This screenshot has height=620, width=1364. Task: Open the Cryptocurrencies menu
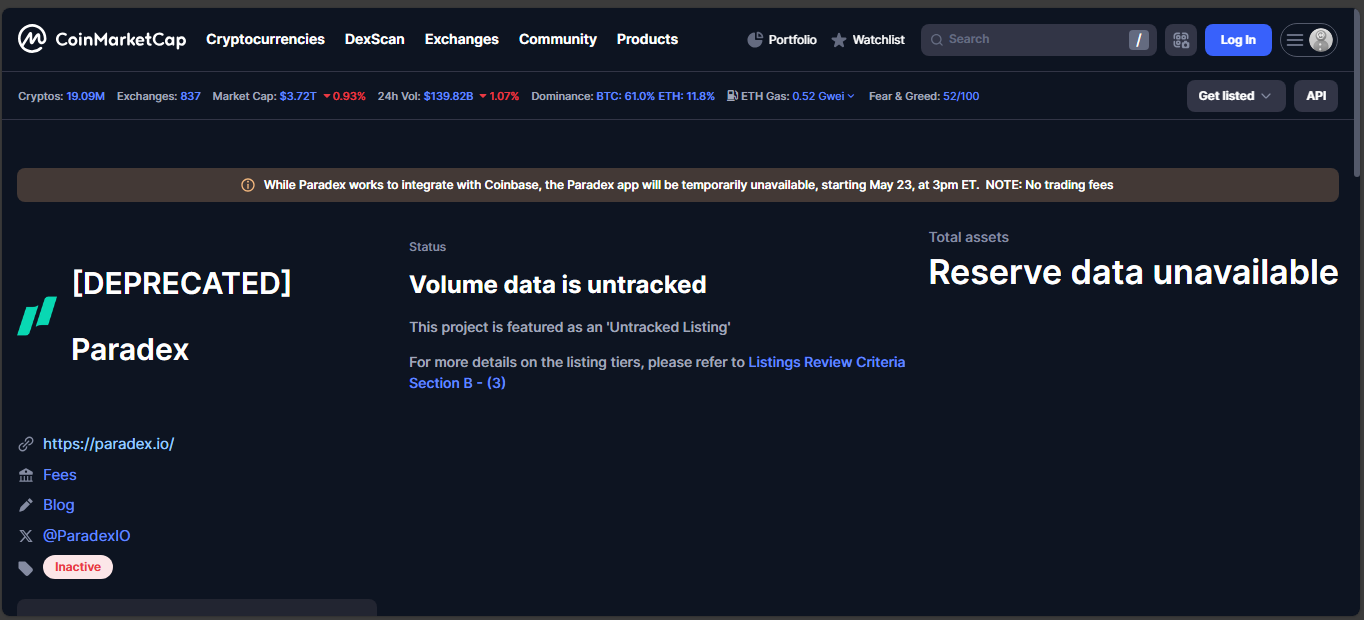coord(265,39)
